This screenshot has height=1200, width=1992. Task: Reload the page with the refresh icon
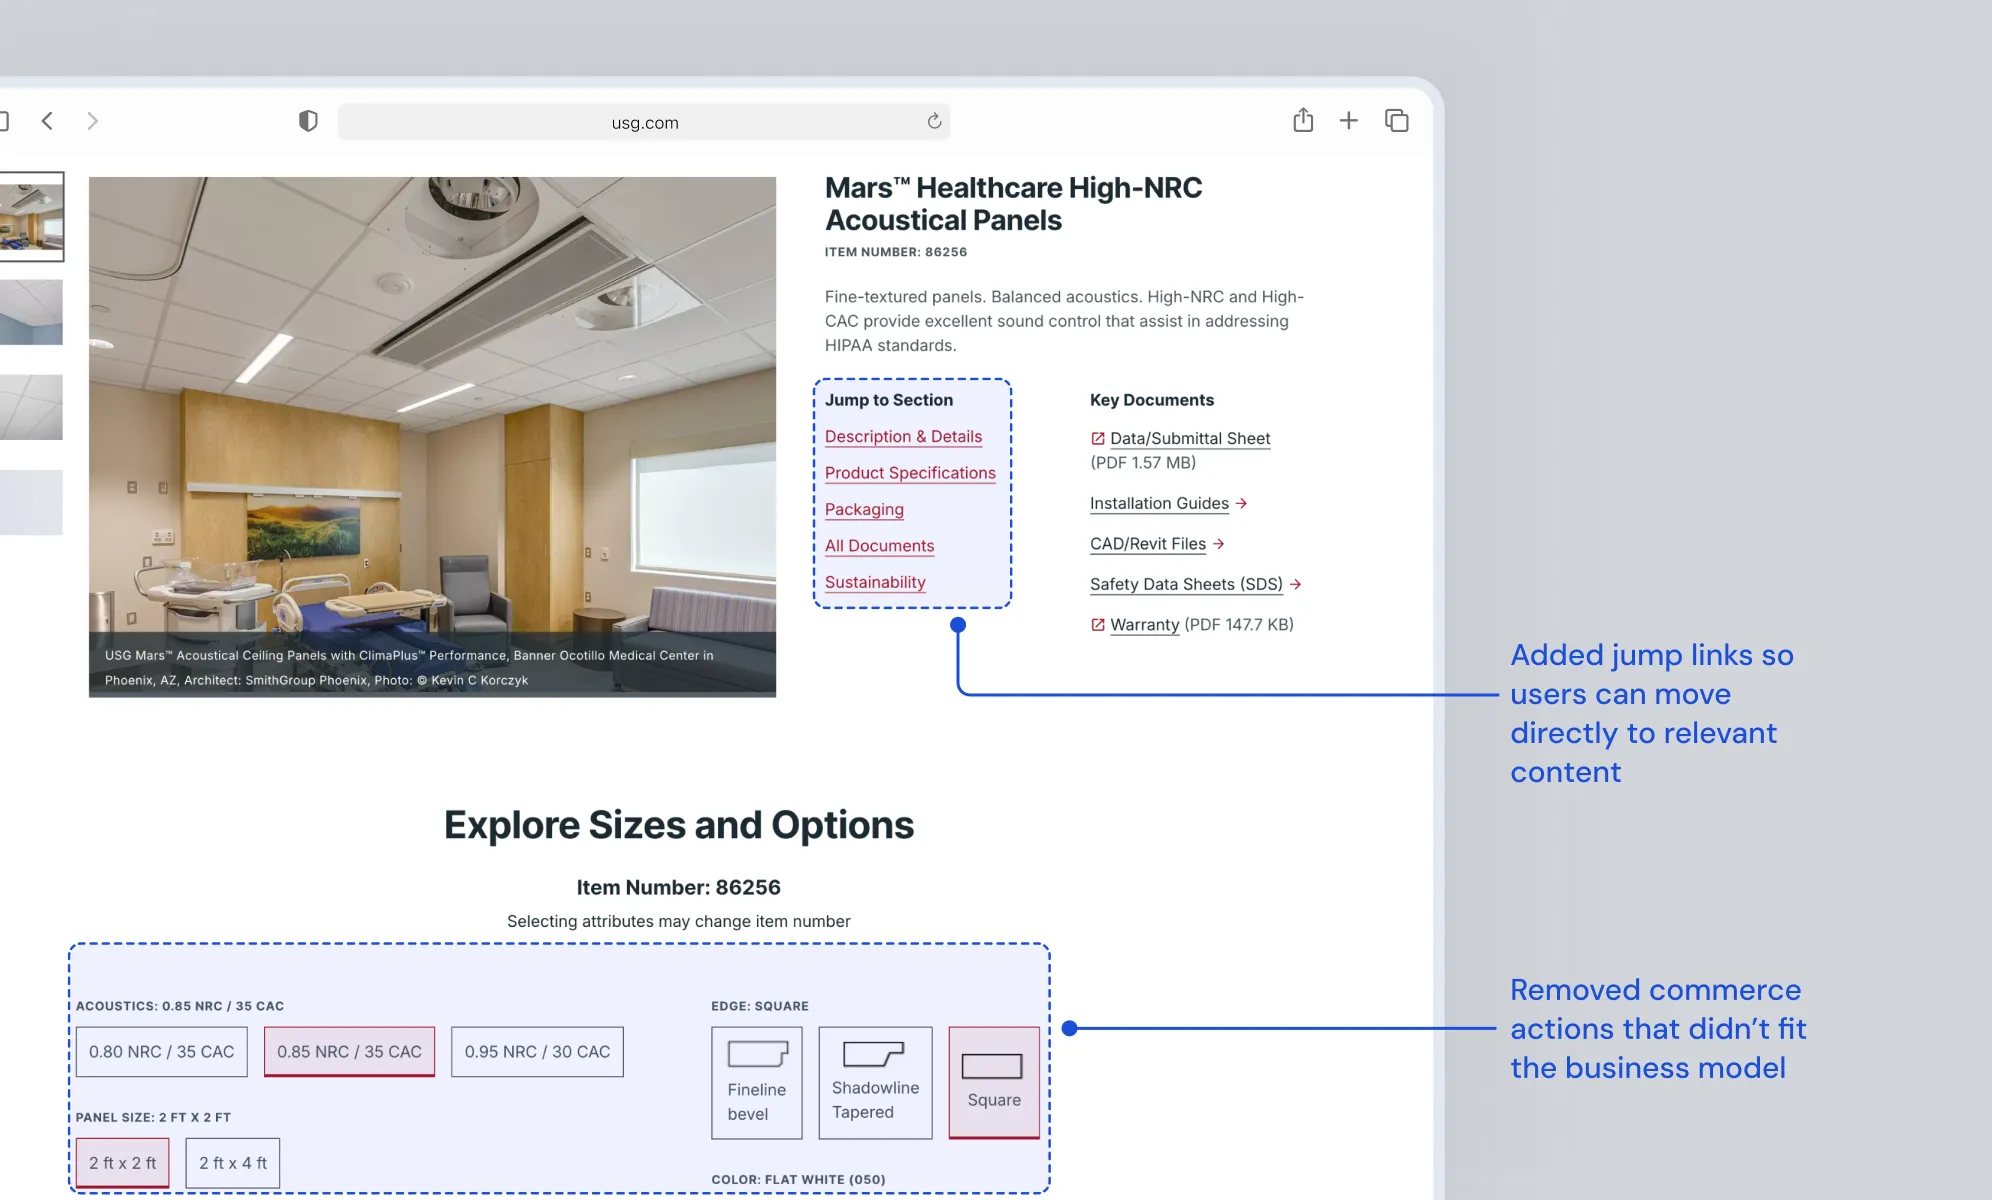[934, 121]
